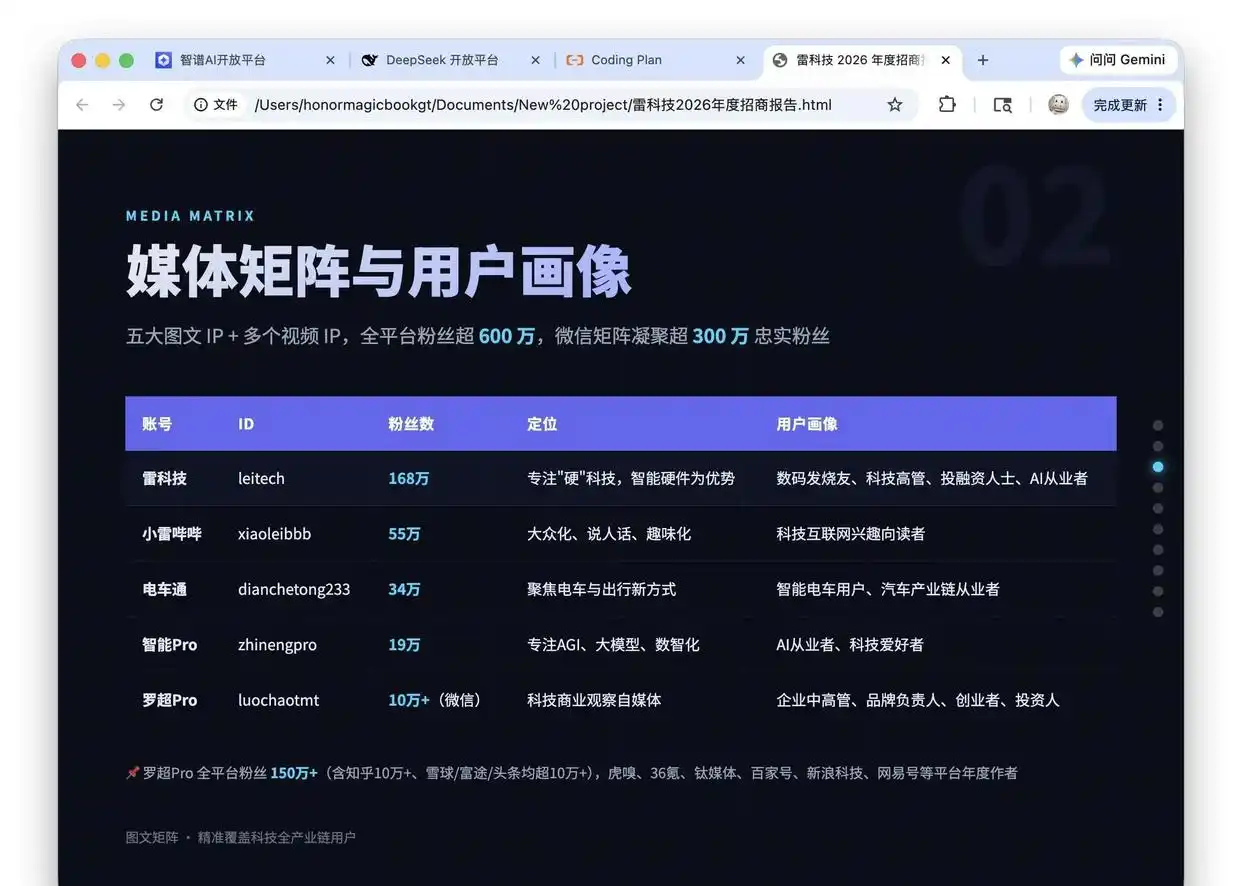1242x886 pixels.
Task: Click the MEDIA MATRIX label
Action: point(190,215)
